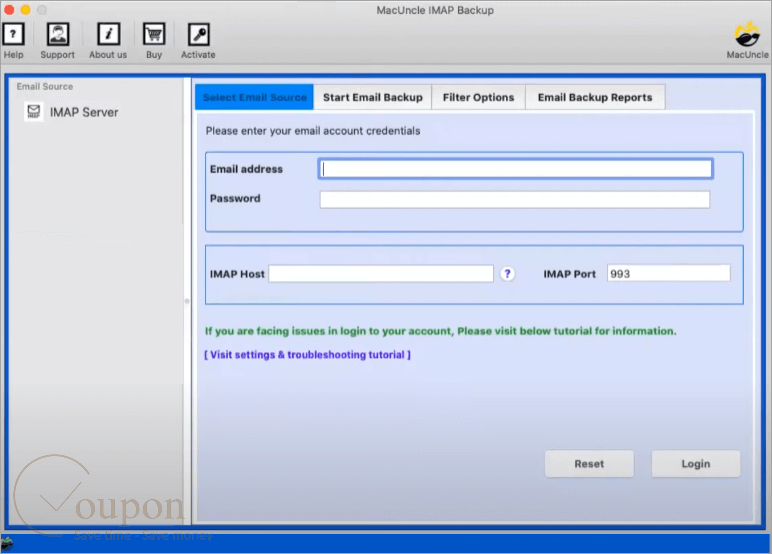Switch to Select Email Source tab

coord(254,97)
